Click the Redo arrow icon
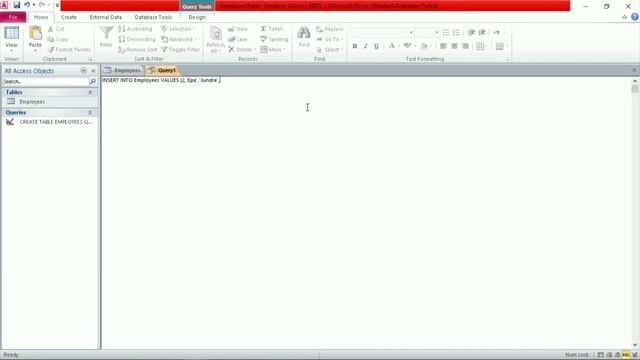 click(x=42, y=5)
